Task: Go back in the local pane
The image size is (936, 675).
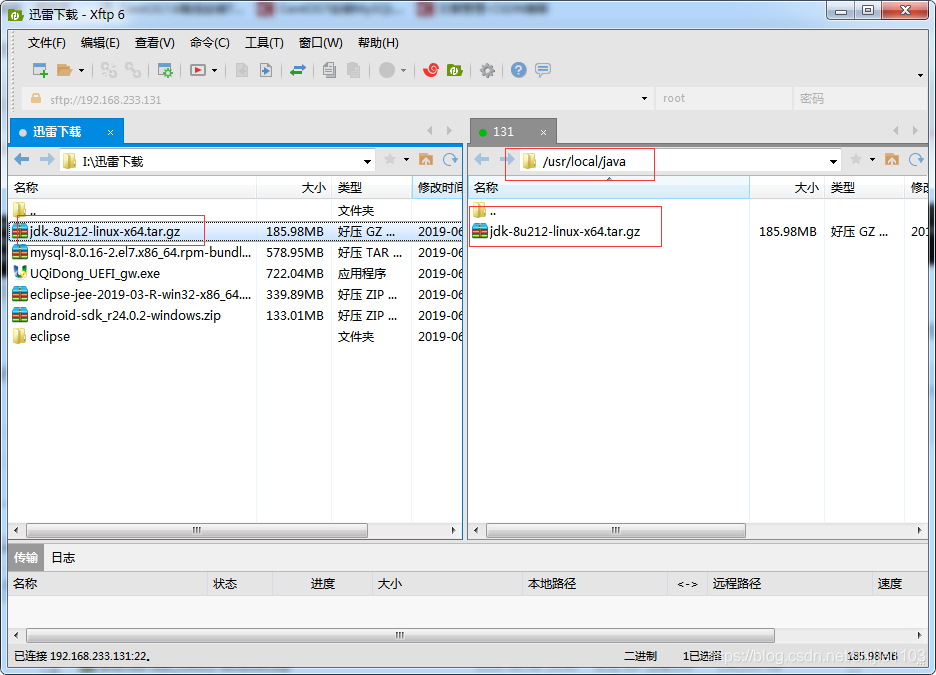Action: [22, 159]
